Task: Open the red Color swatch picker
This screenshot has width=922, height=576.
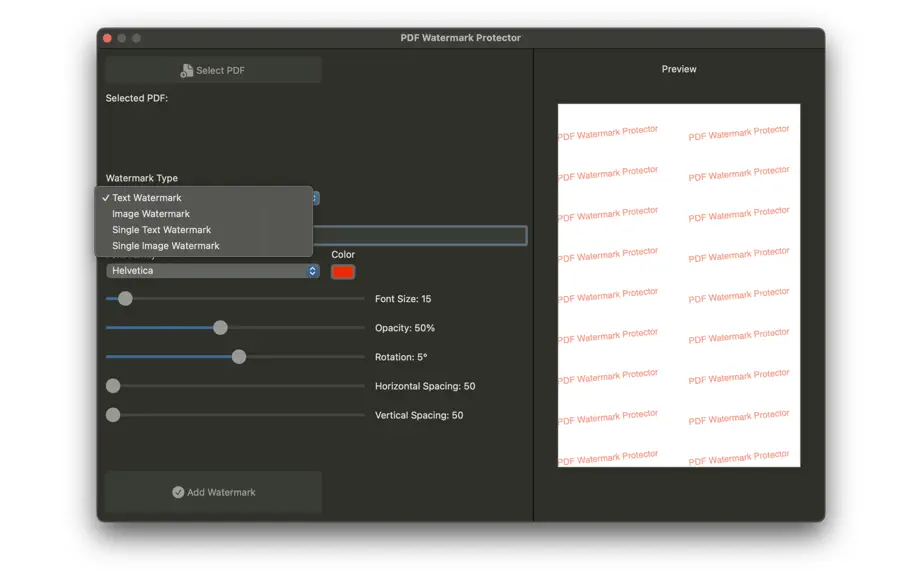Action: pos(343,272)
